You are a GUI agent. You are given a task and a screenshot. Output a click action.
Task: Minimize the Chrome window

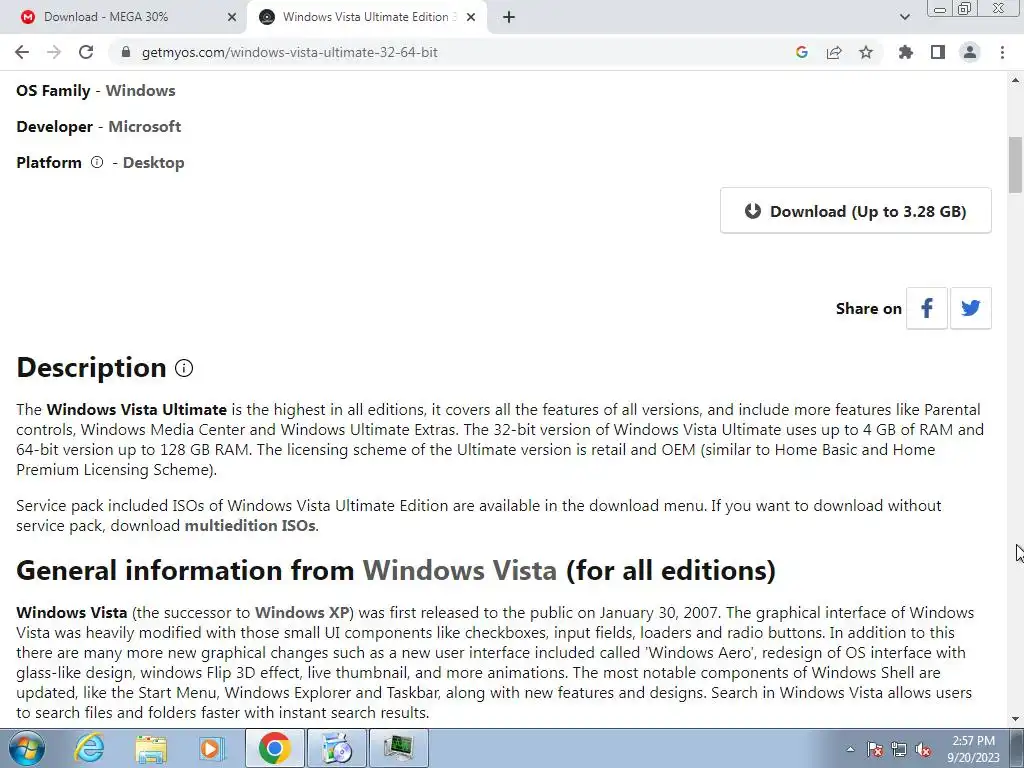[940, 9]
